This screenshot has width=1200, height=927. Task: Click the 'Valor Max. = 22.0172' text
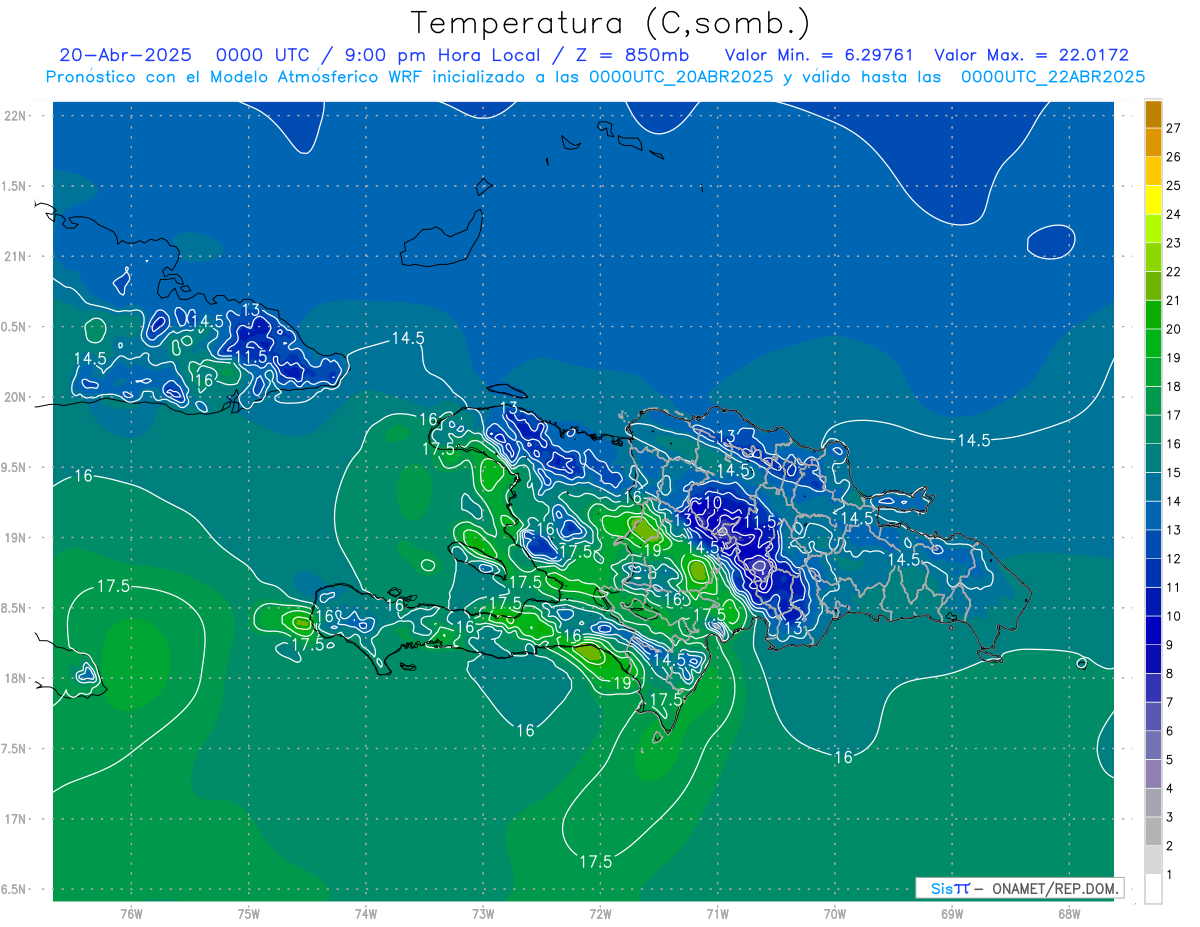(1031, 56)
